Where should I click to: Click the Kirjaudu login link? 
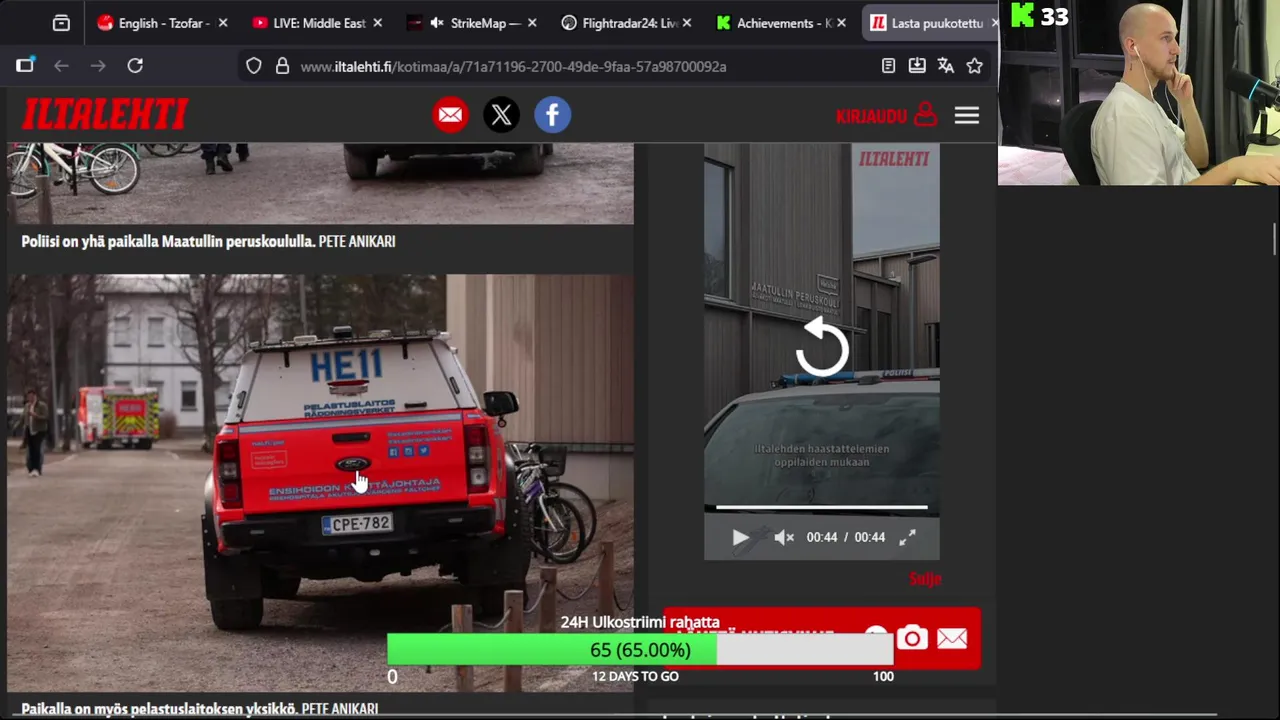tap(871, 116)
